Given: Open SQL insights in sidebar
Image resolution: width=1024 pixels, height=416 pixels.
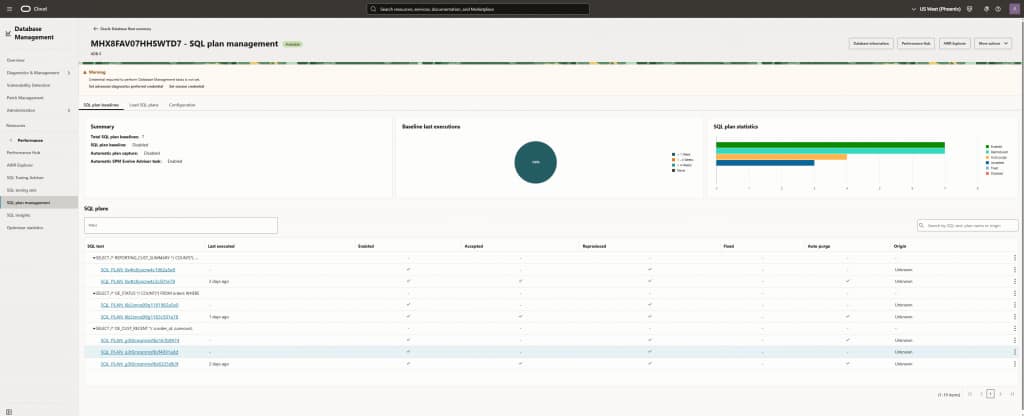Looking at the screenshot, I should [x=18, y=215].
